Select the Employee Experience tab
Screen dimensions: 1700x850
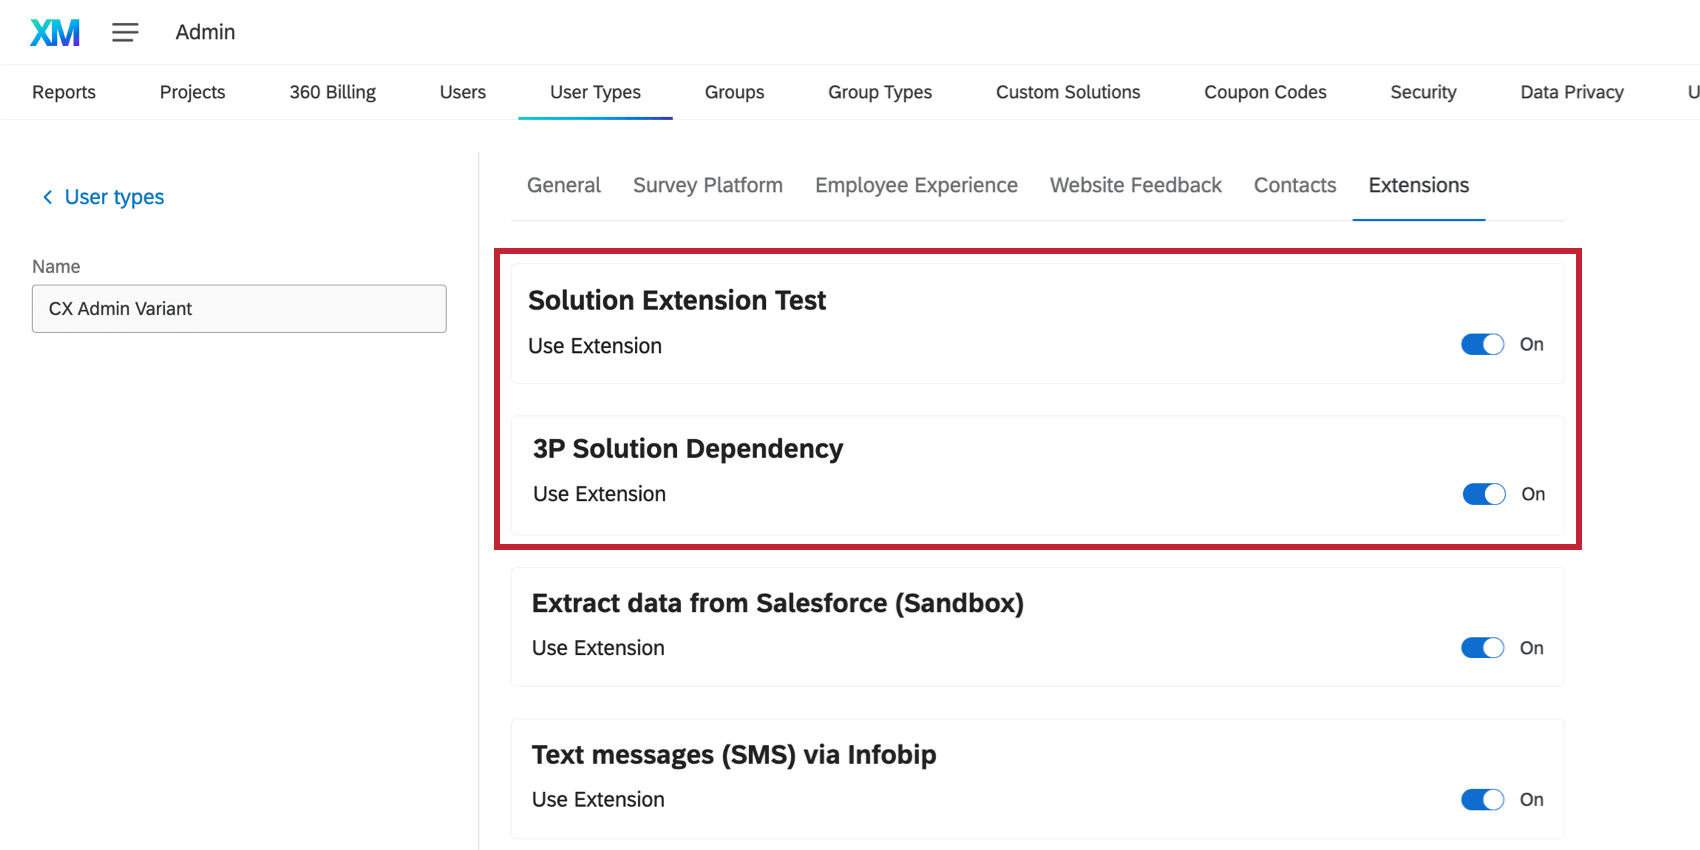916,185
